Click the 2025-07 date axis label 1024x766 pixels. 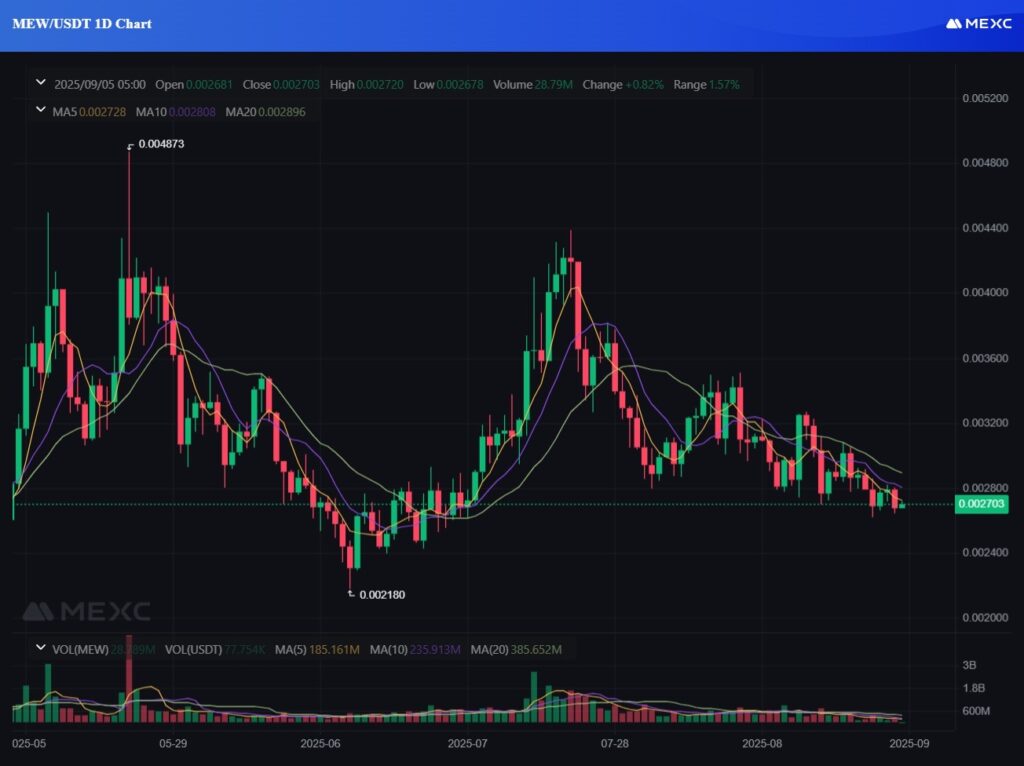[468, 743]
